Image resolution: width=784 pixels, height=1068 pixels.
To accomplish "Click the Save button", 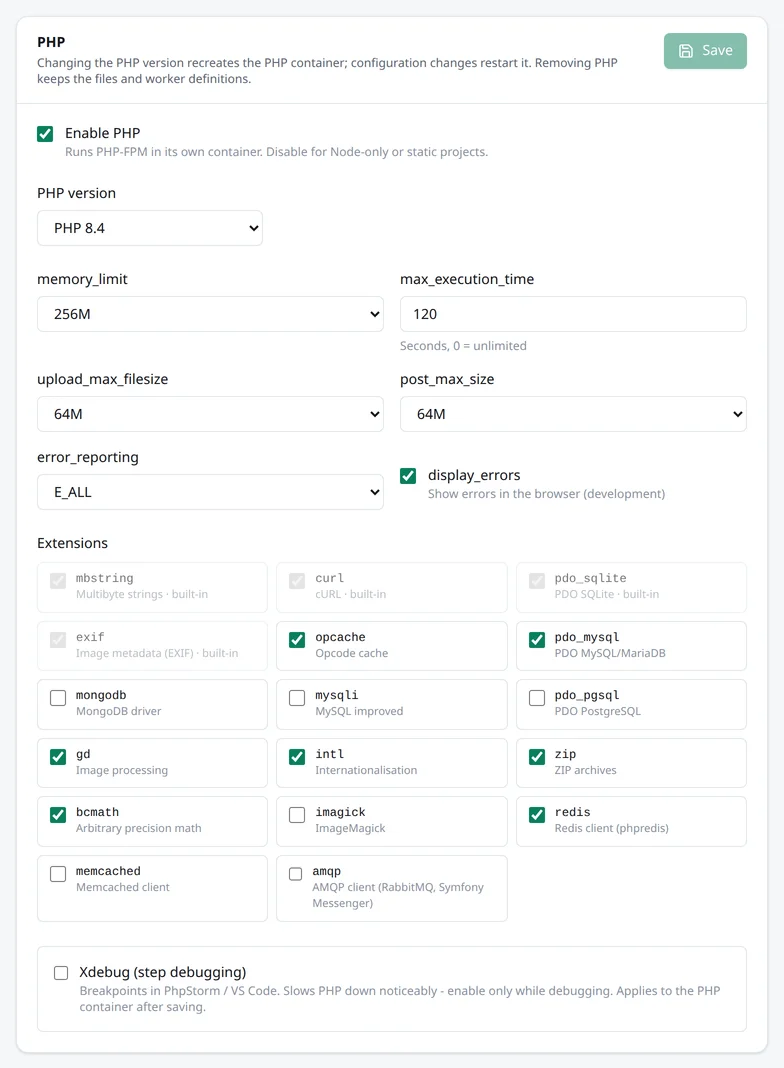I will coord(705,51).
